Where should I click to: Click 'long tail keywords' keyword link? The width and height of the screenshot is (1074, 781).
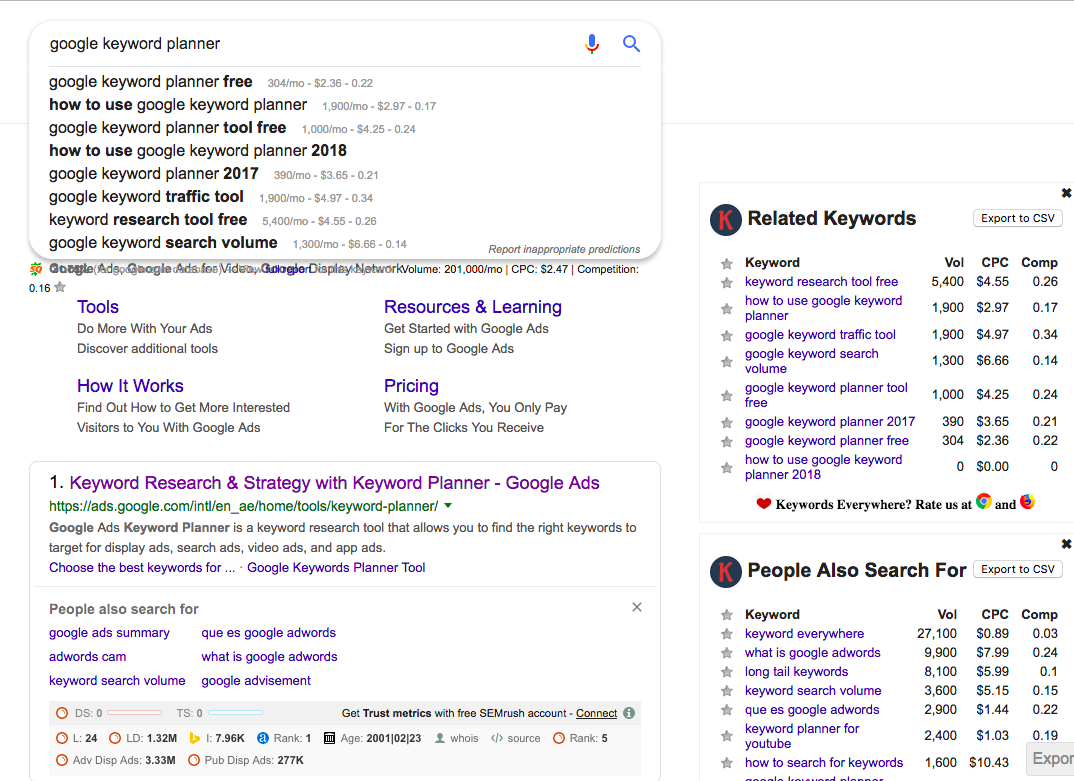click(796, 672)
